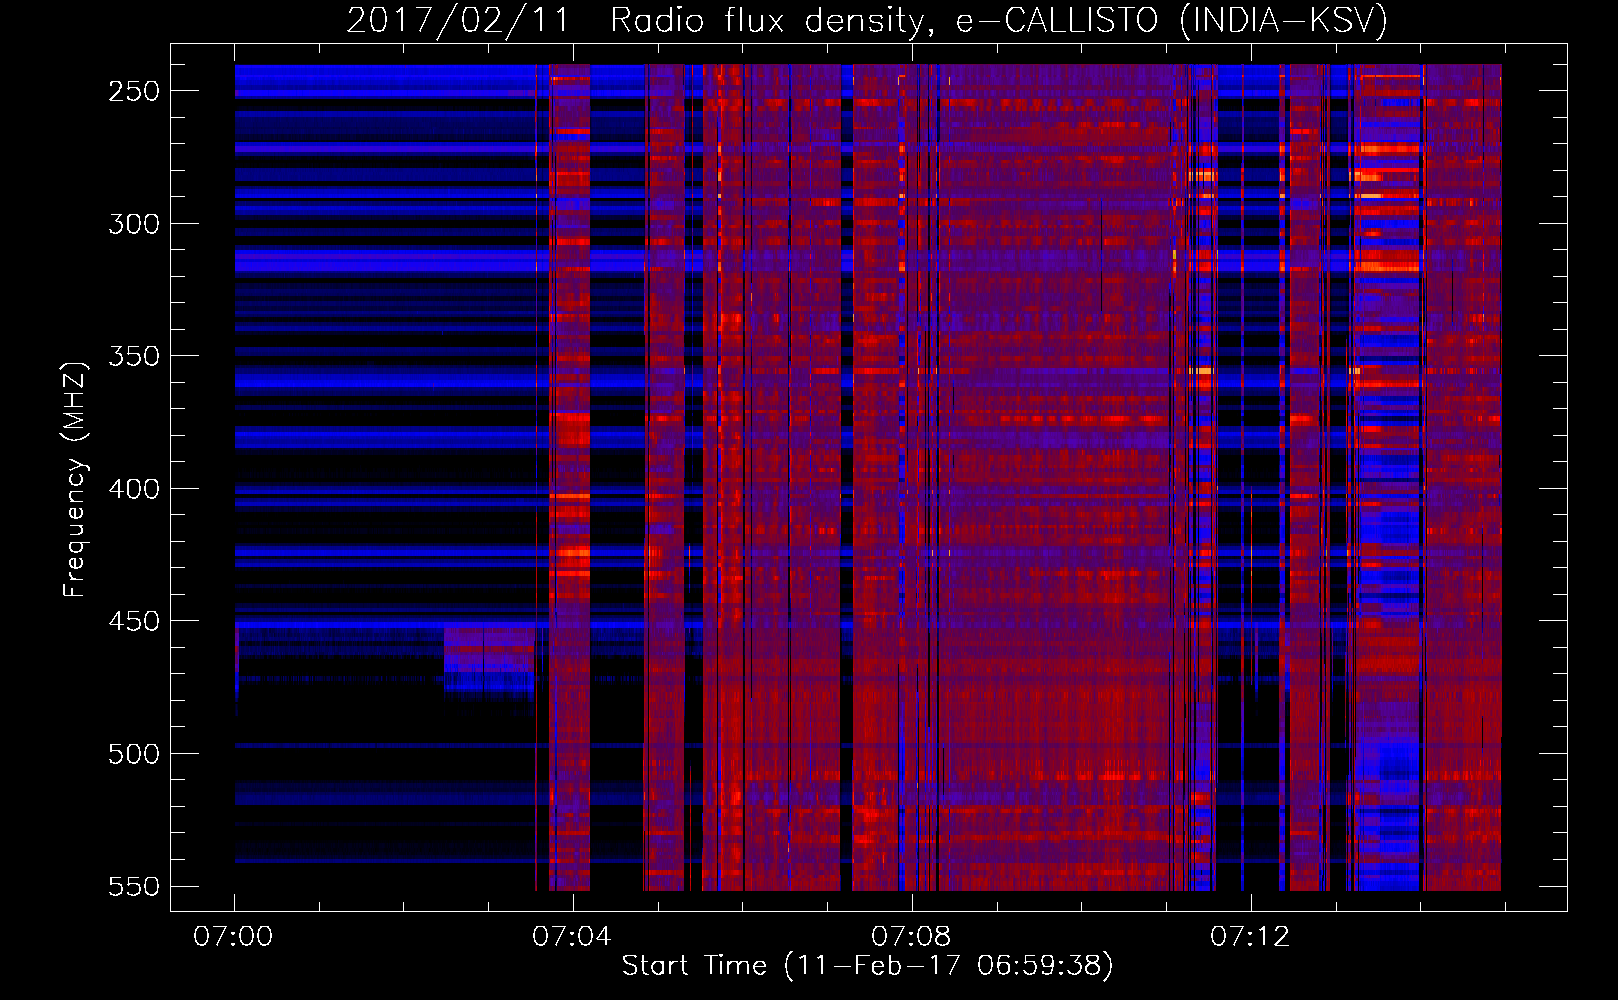Viewport: 1618px width, 1000px height.
Task: Click the 300 frequency tick label
Action: tap(134, 224)
